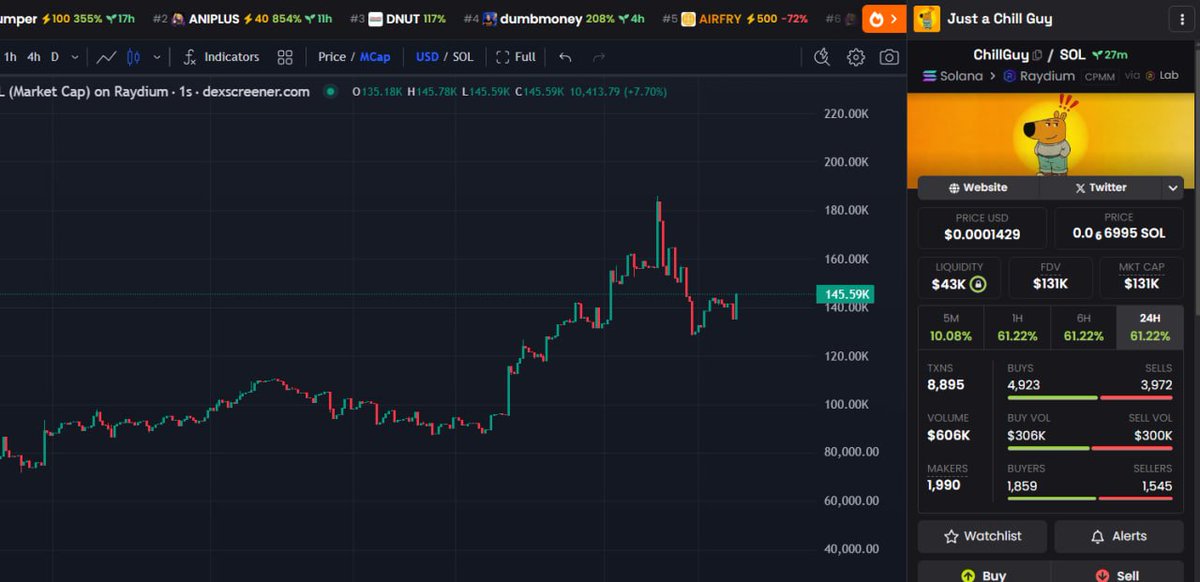Viewport: 1200px width, 582px height.
Task: Click the PRICE 0.0₆6995 SOL box
Action: (x=1119, y=227)
